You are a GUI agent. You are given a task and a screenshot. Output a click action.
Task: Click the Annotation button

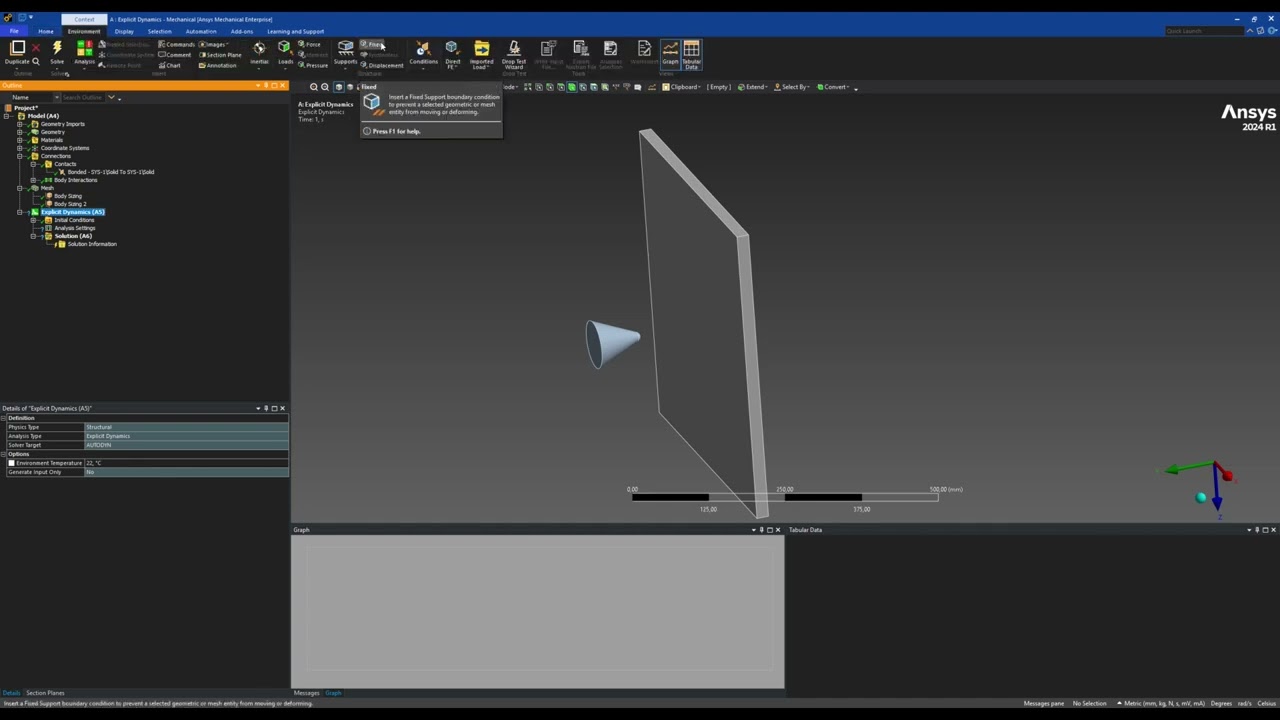coord(218,65)
